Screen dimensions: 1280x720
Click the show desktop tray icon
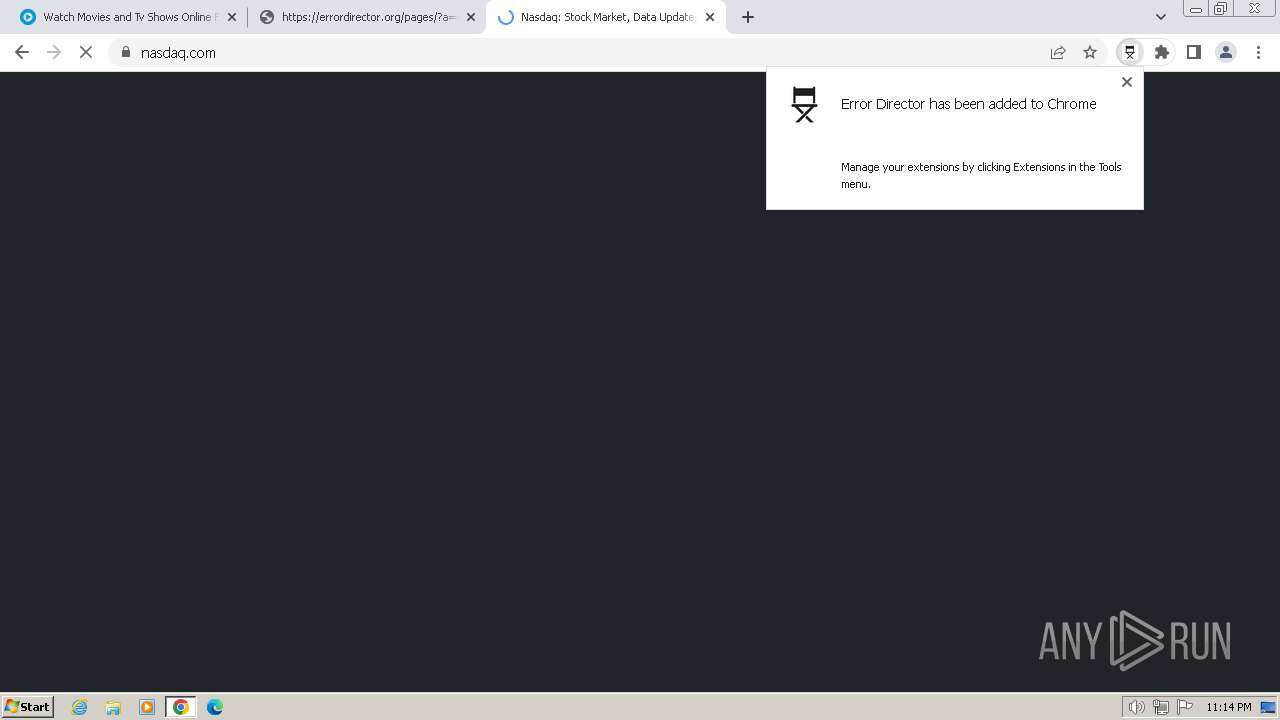(1268, 707)
